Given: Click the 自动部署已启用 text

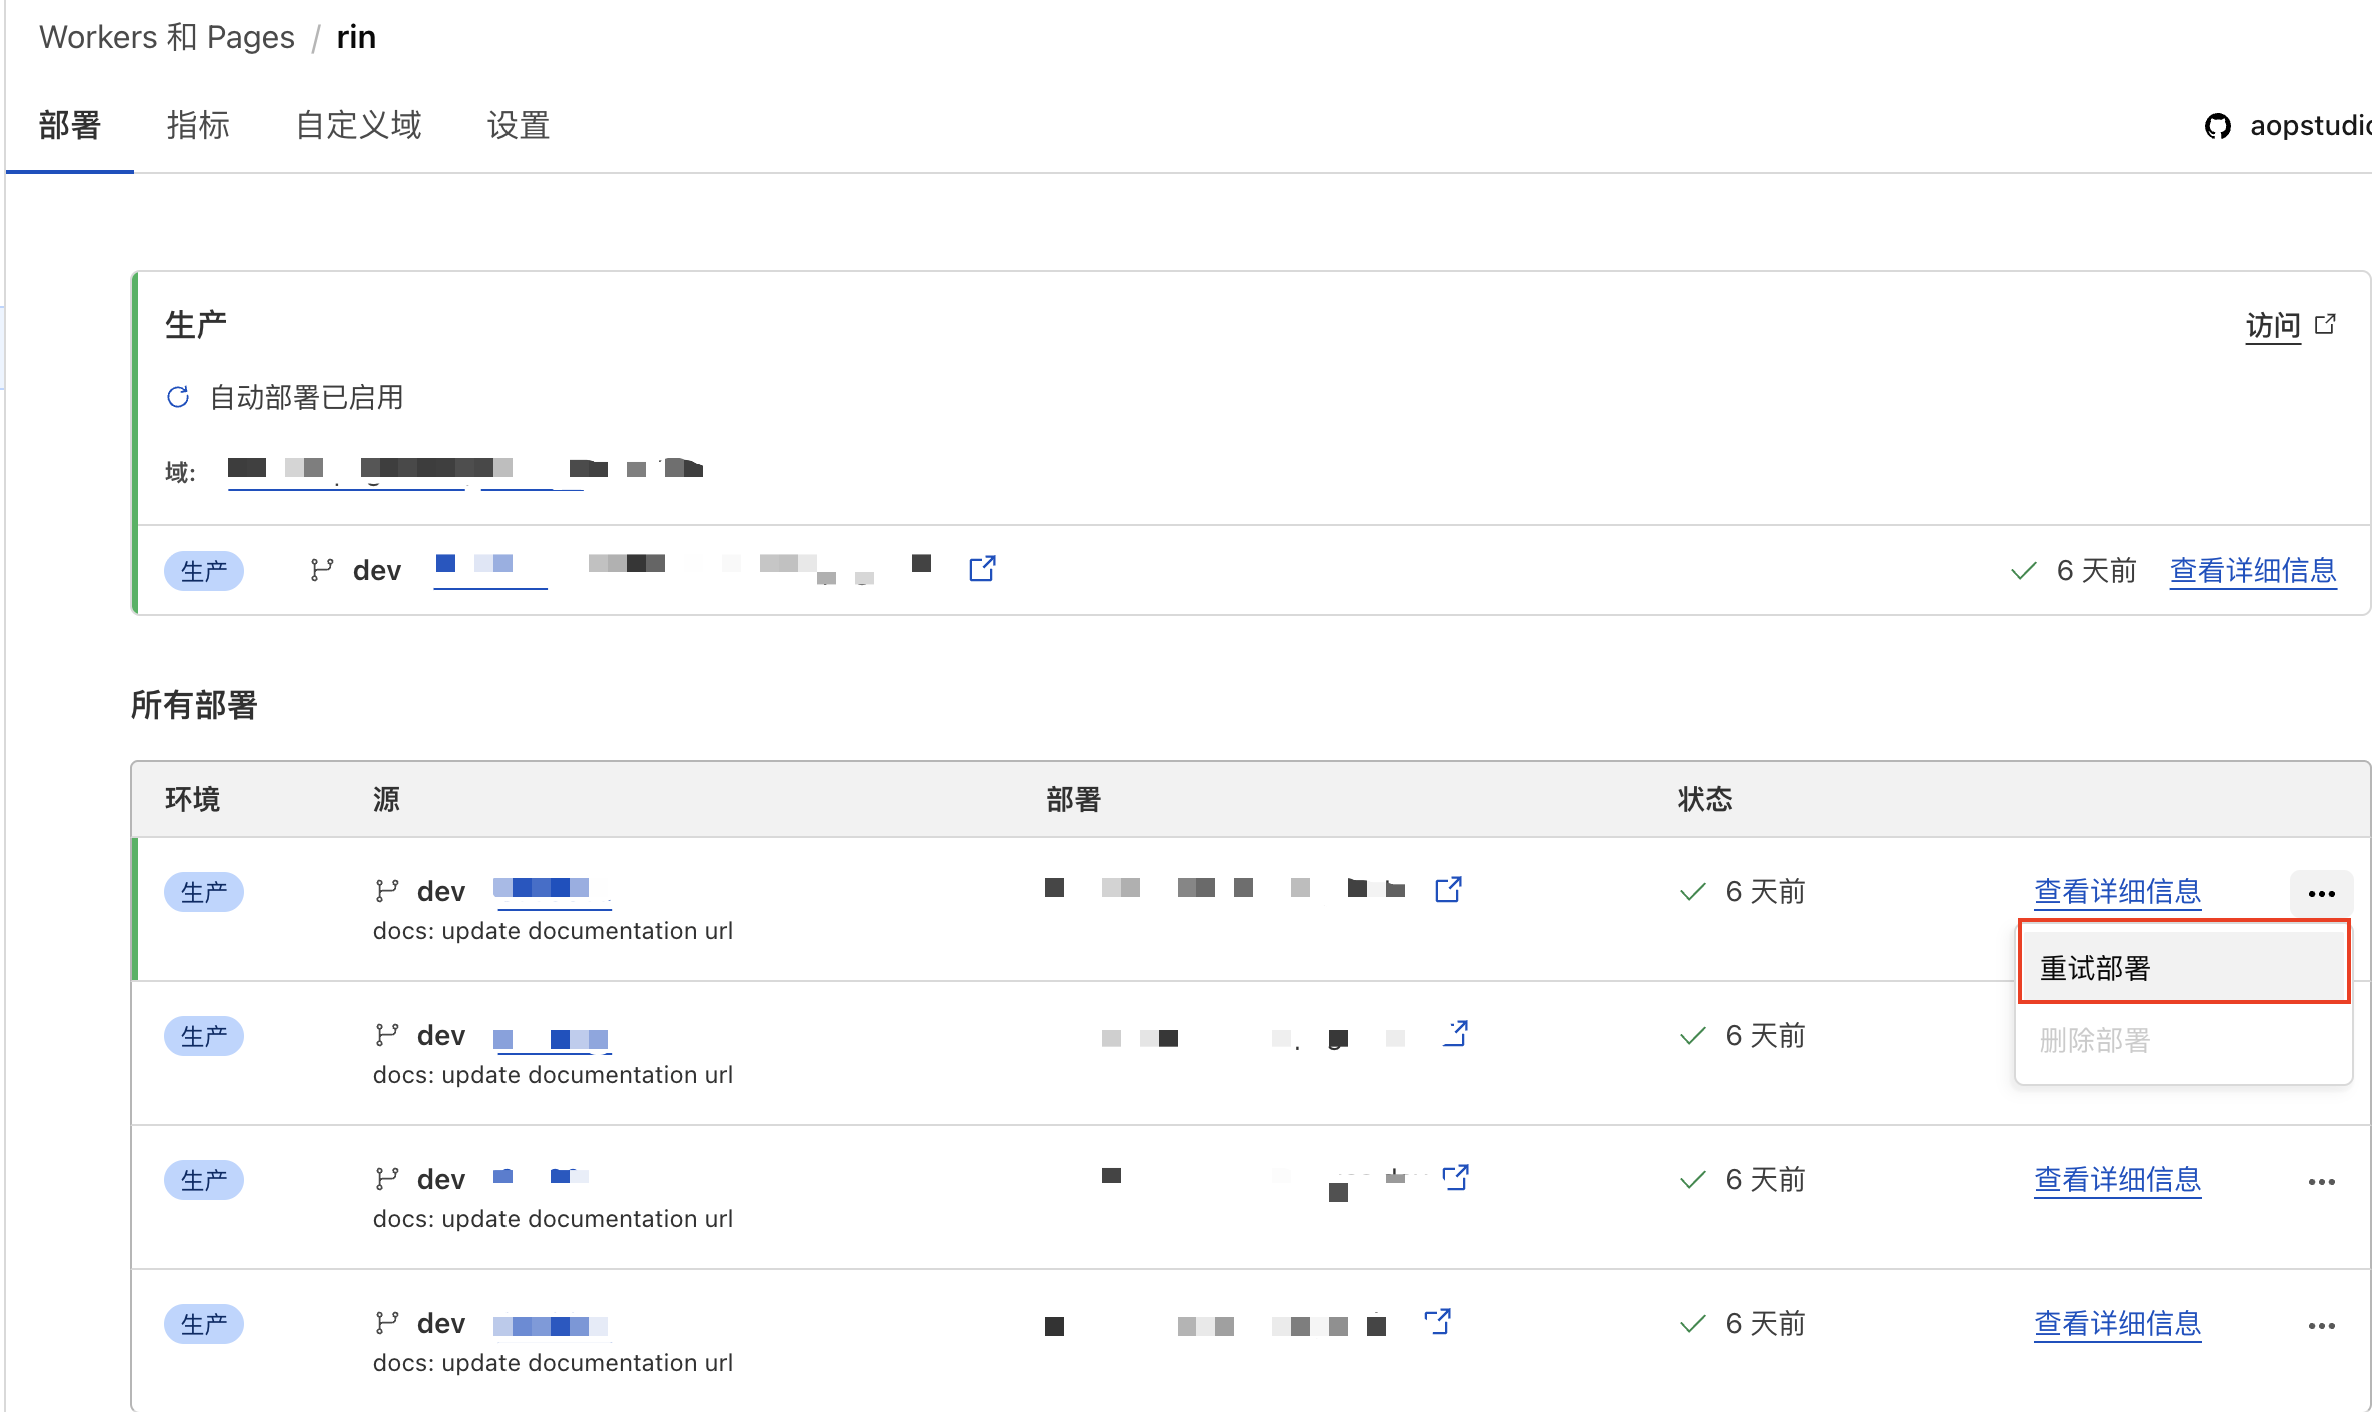Looking at the screenshot, I should click(x=306, y=397).
